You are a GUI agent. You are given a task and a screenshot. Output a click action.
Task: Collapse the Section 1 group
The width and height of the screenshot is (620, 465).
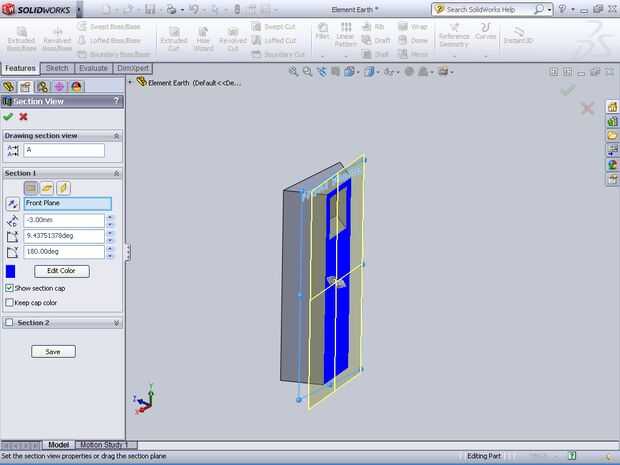coord(116,173)
